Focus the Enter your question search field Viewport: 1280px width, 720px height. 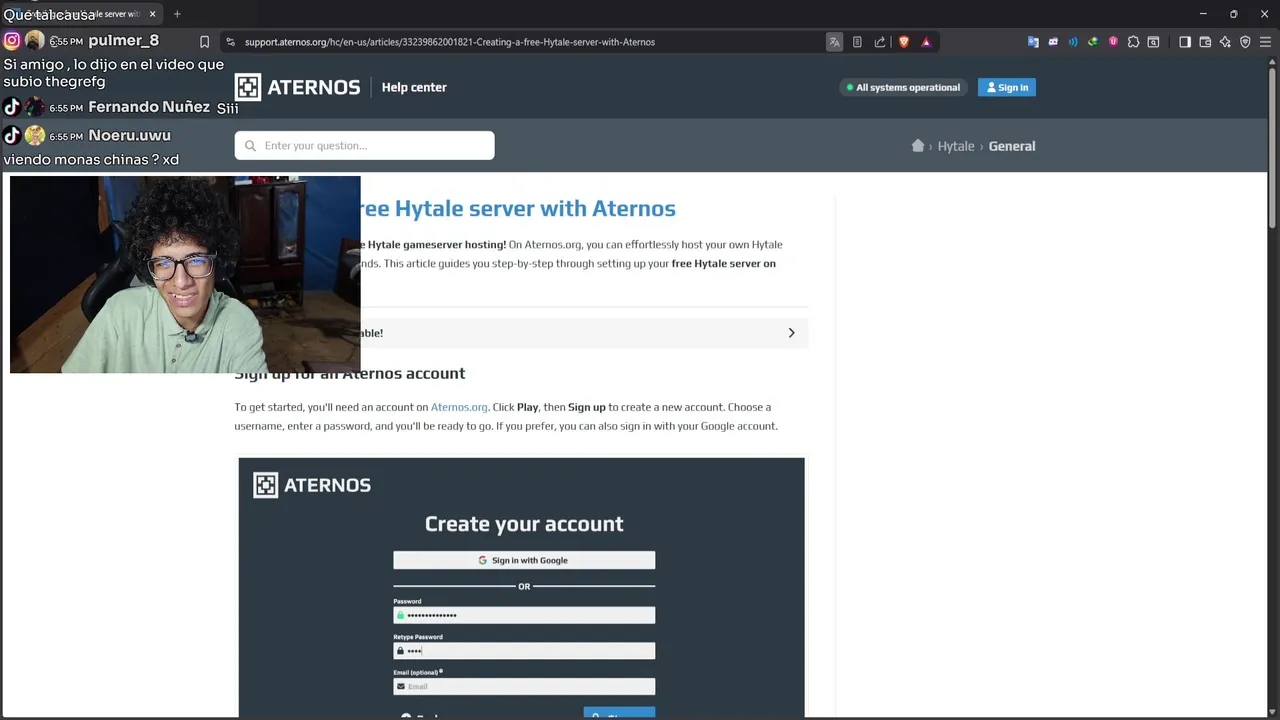pyautogui.click(x=364, y=145)
